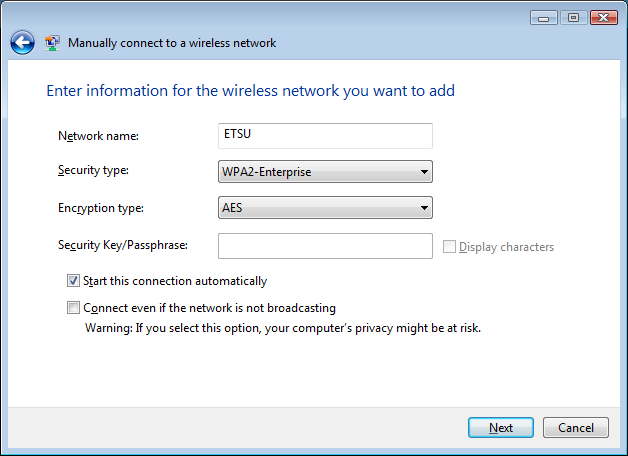Click the wireless network wizard icon
628x456 pixels.
click(x=53, y=43)
